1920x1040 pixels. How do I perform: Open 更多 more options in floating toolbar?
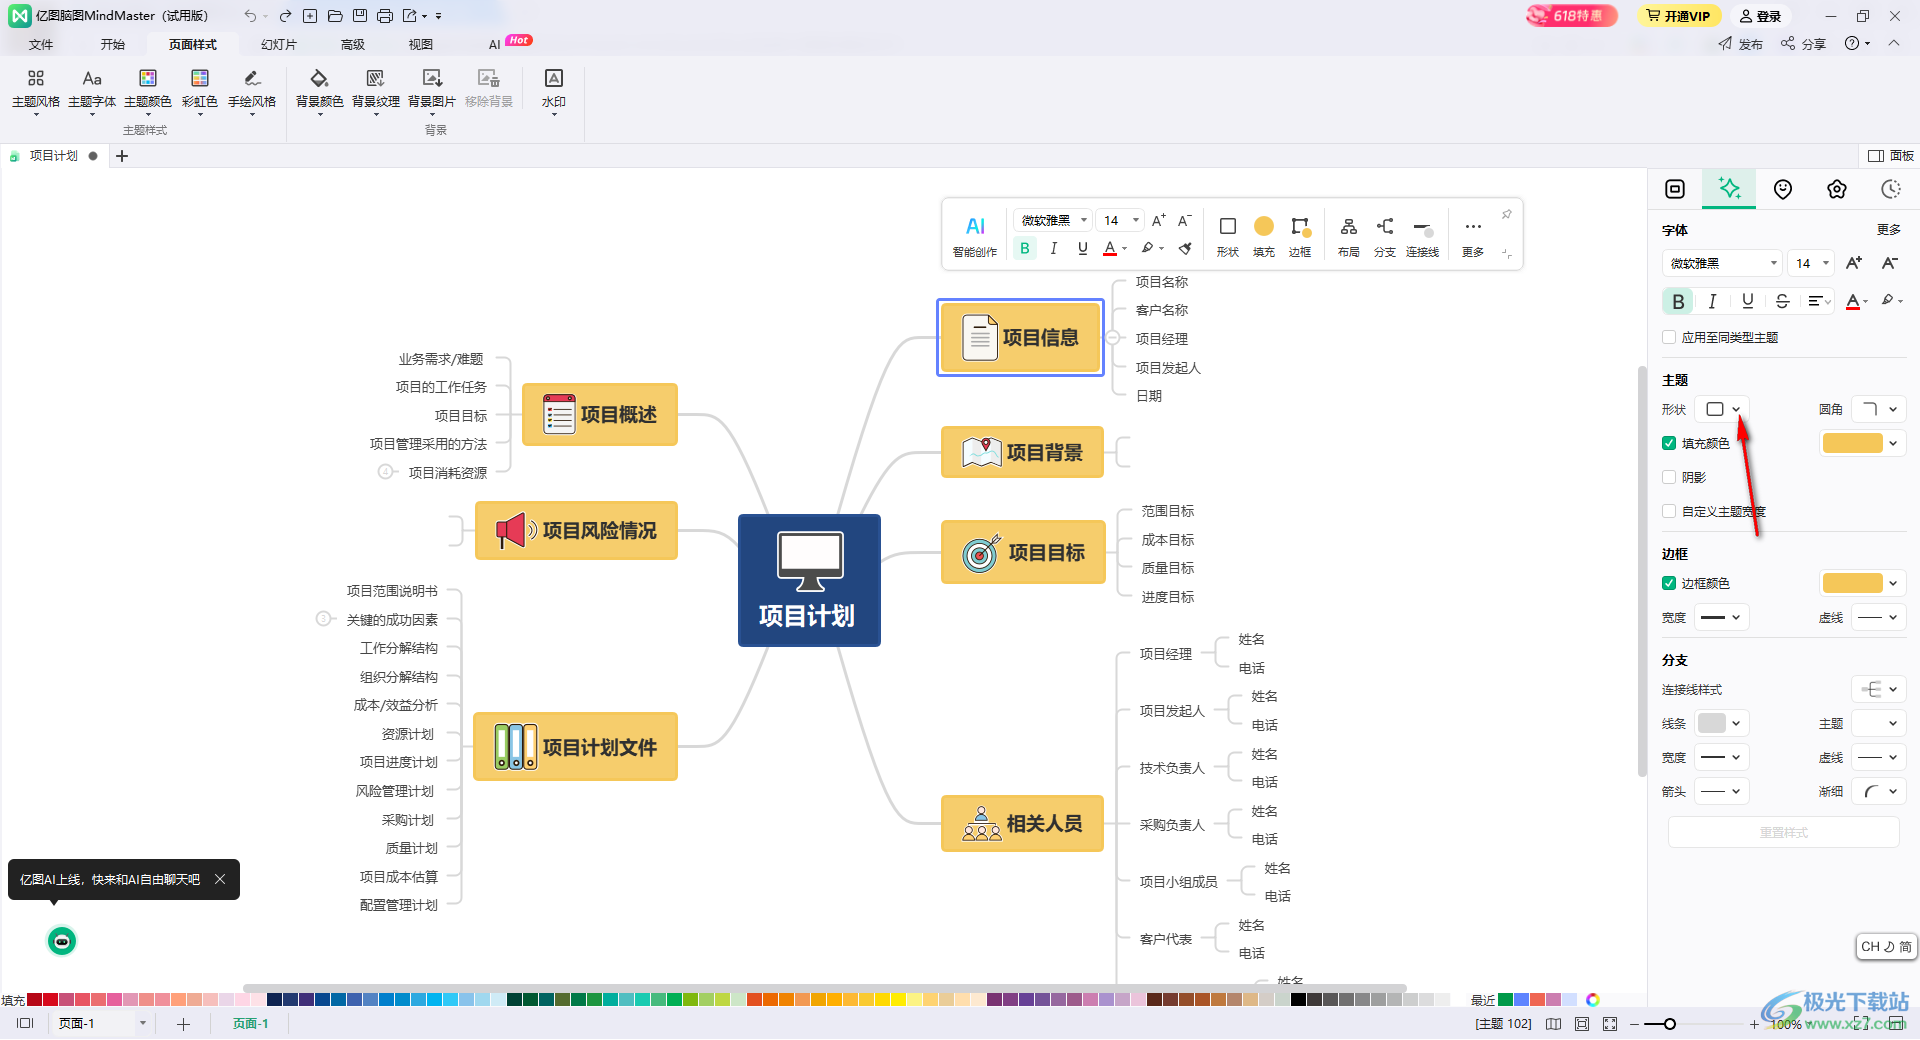click(x=1473, y=236)
